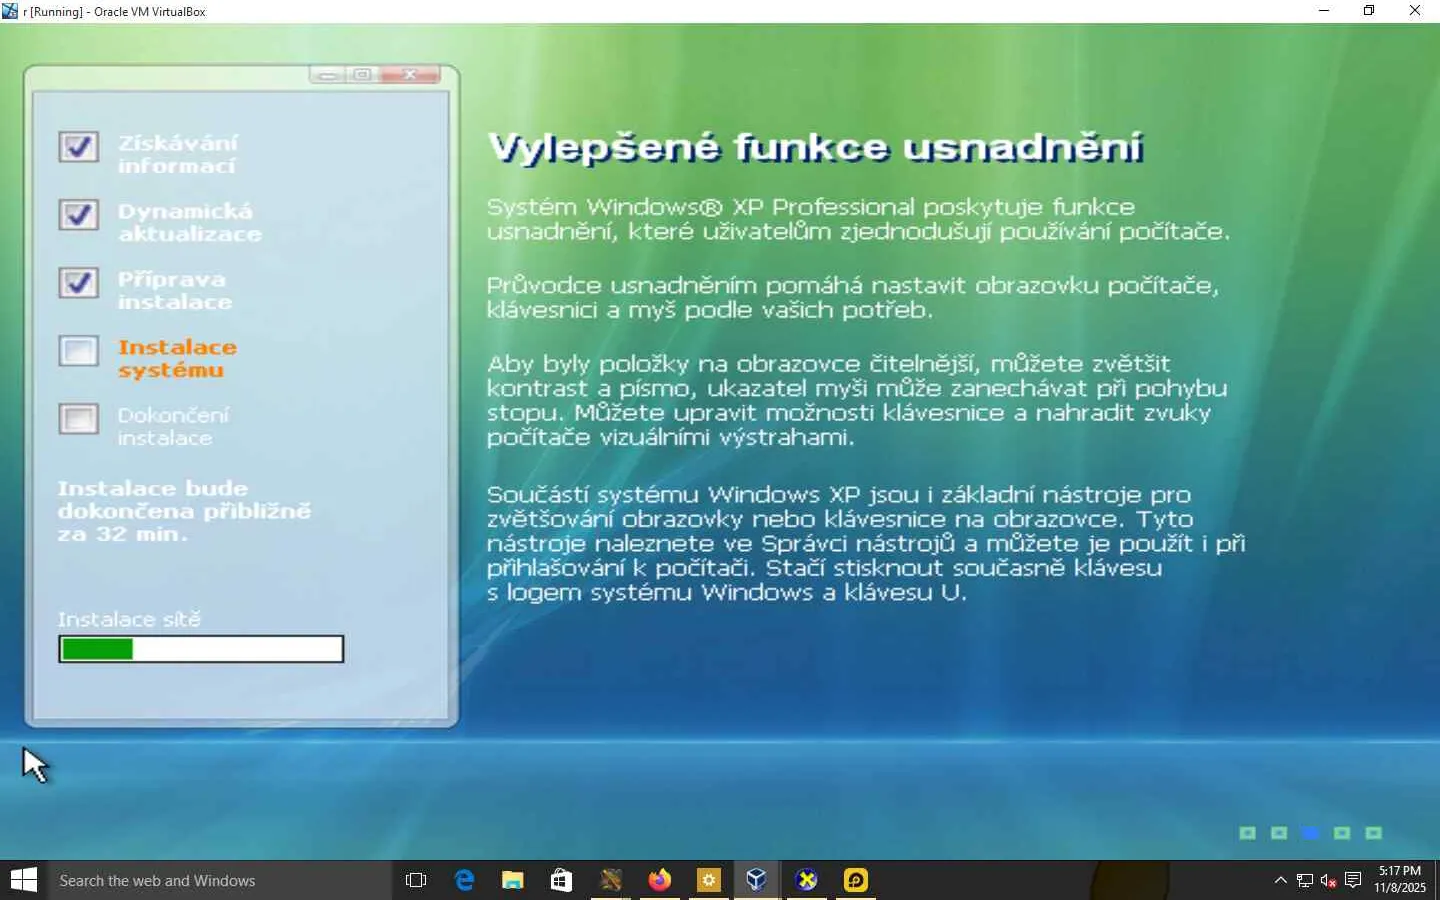
Task: Click the Dynamická aktualizace checkbox
Action: click(x=78, y=215)
